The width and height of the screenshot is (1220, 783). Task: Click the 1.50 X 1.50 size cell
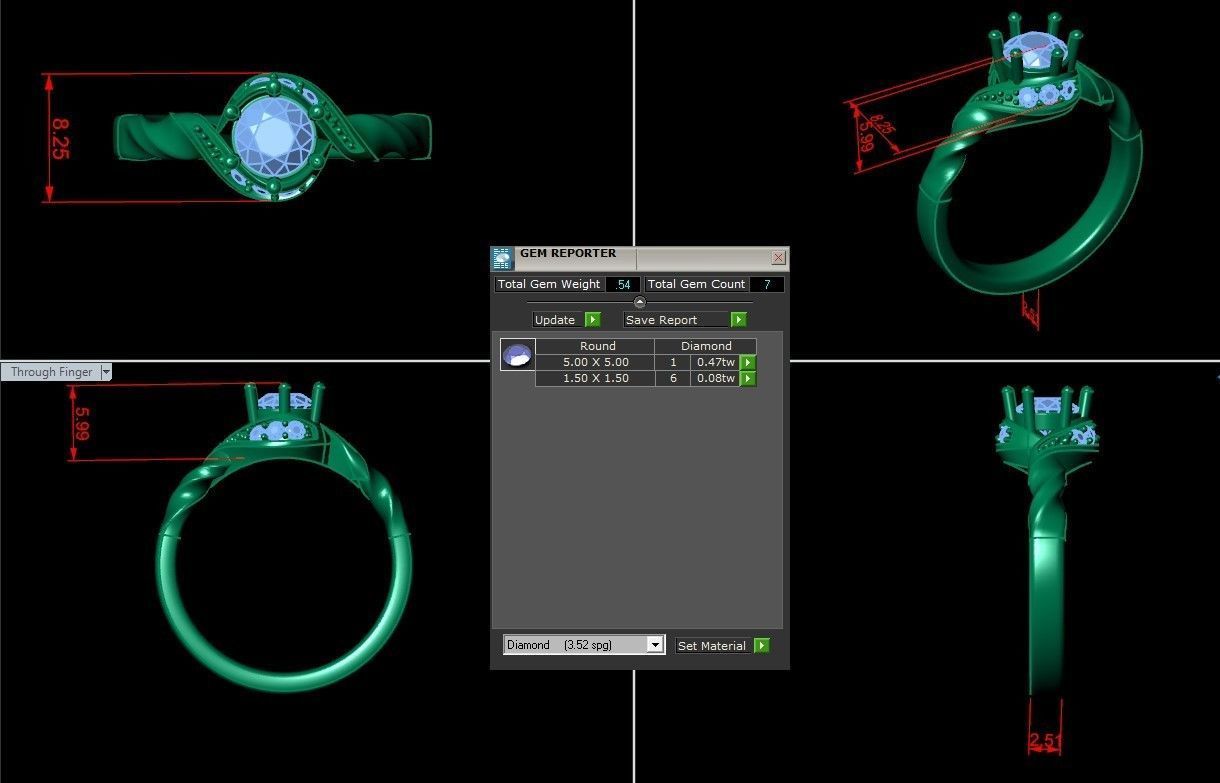pyautogui.click(x=596, y=379)
